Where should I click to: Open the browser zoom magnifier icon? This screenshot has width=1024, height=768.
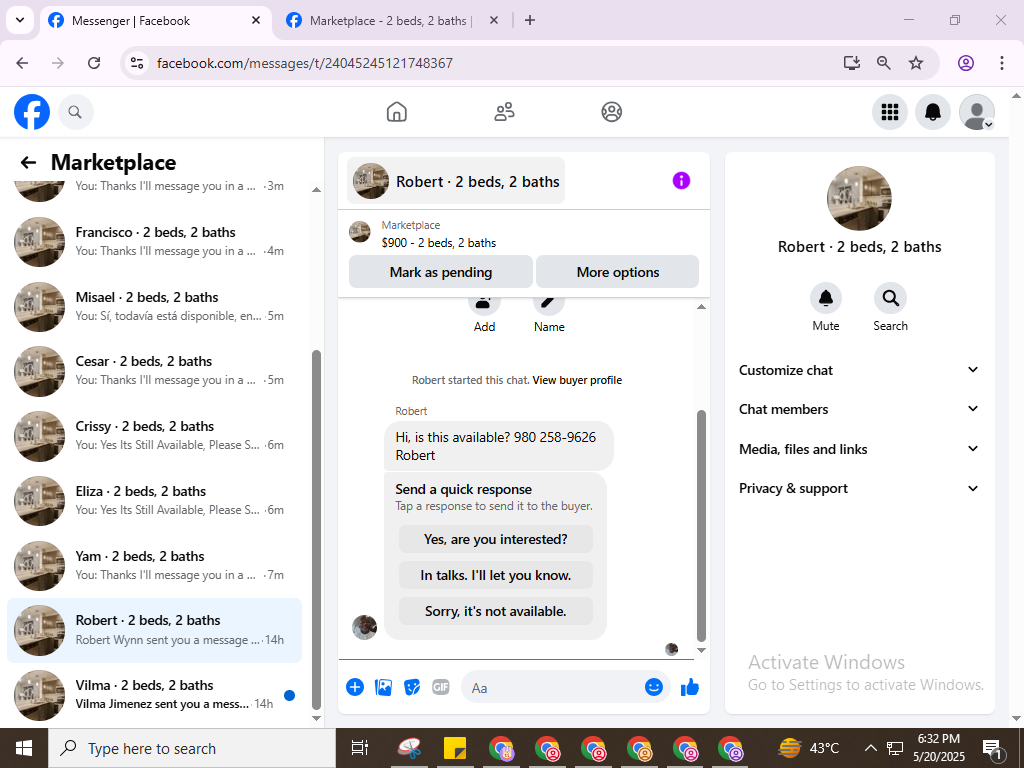[x=884, y=63]
